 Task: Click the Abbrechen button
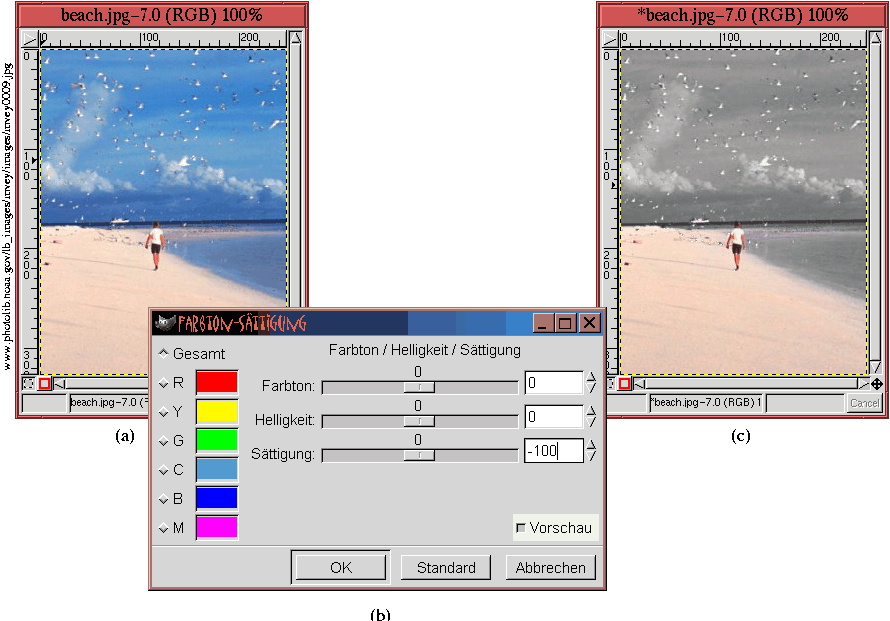tap(551, 567)
